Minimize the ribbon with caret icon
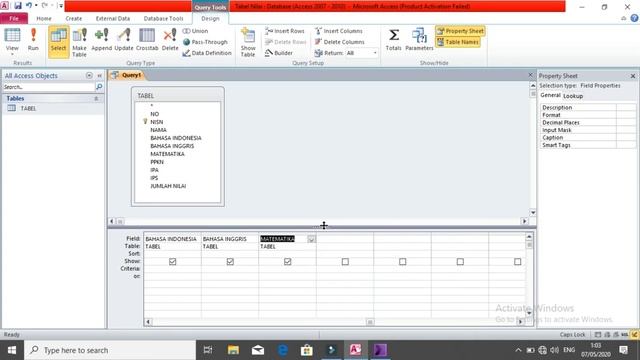The height and width of the screenshot is (360, 640). point(624,18)
